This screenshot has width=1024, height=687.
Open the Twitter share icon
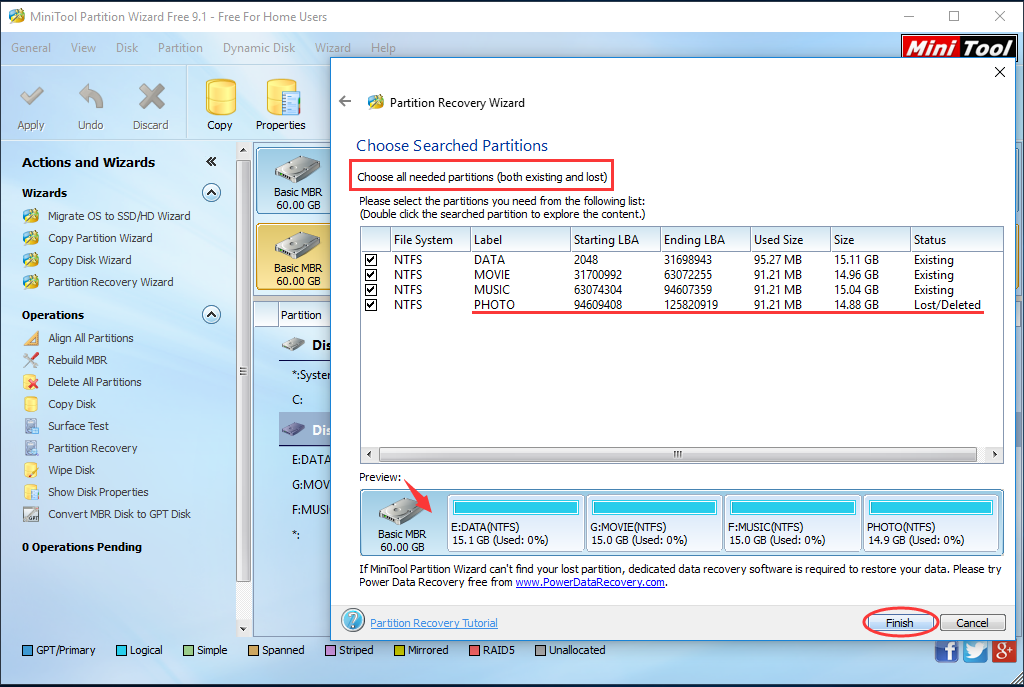(975, 650)
